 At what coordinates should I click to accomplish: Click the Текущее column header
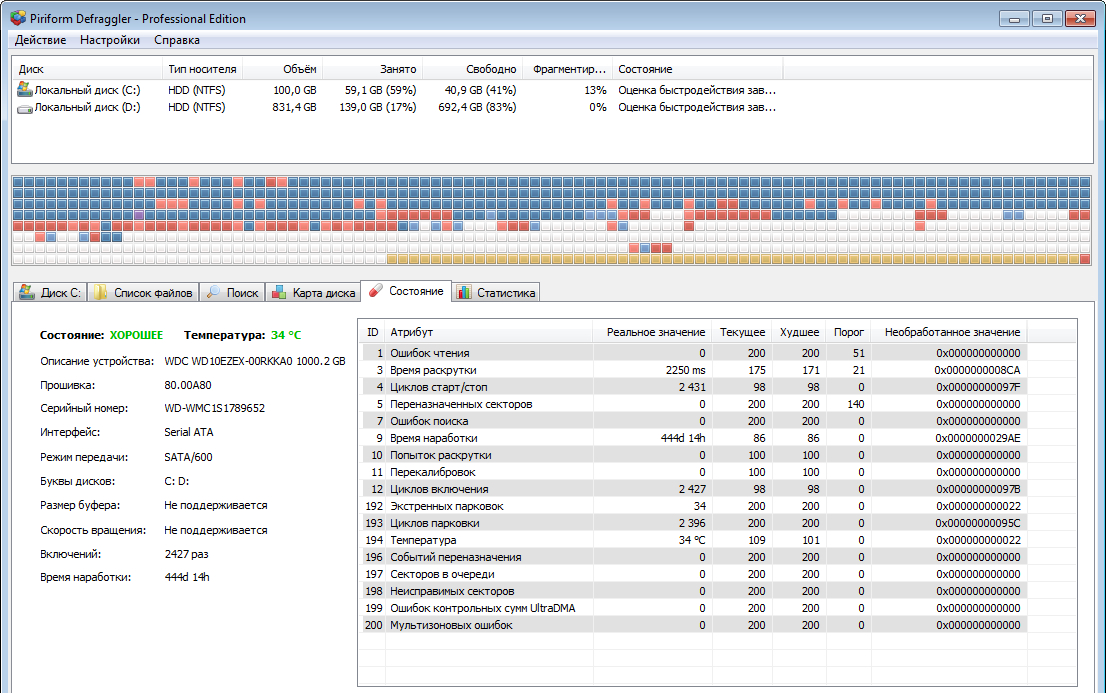point(742,332)
